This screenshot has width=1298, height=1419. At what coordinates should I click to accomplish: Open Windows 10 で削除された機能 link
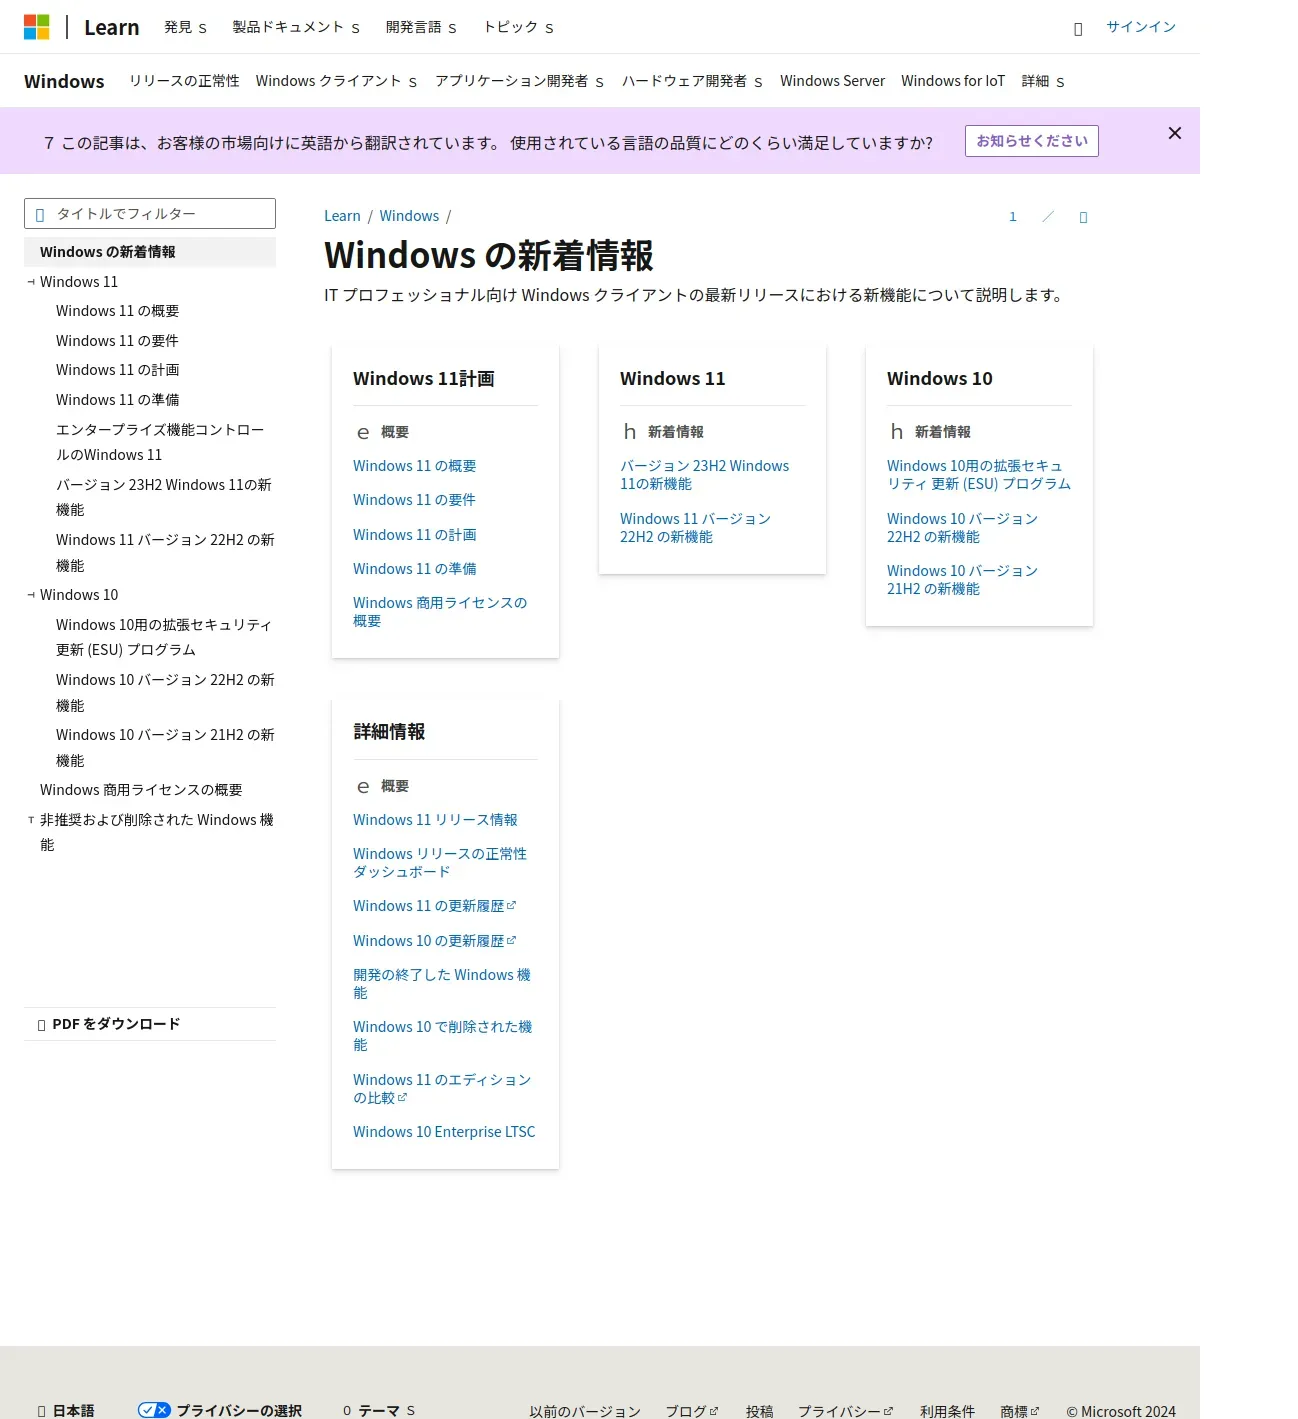pos(442,1036)
